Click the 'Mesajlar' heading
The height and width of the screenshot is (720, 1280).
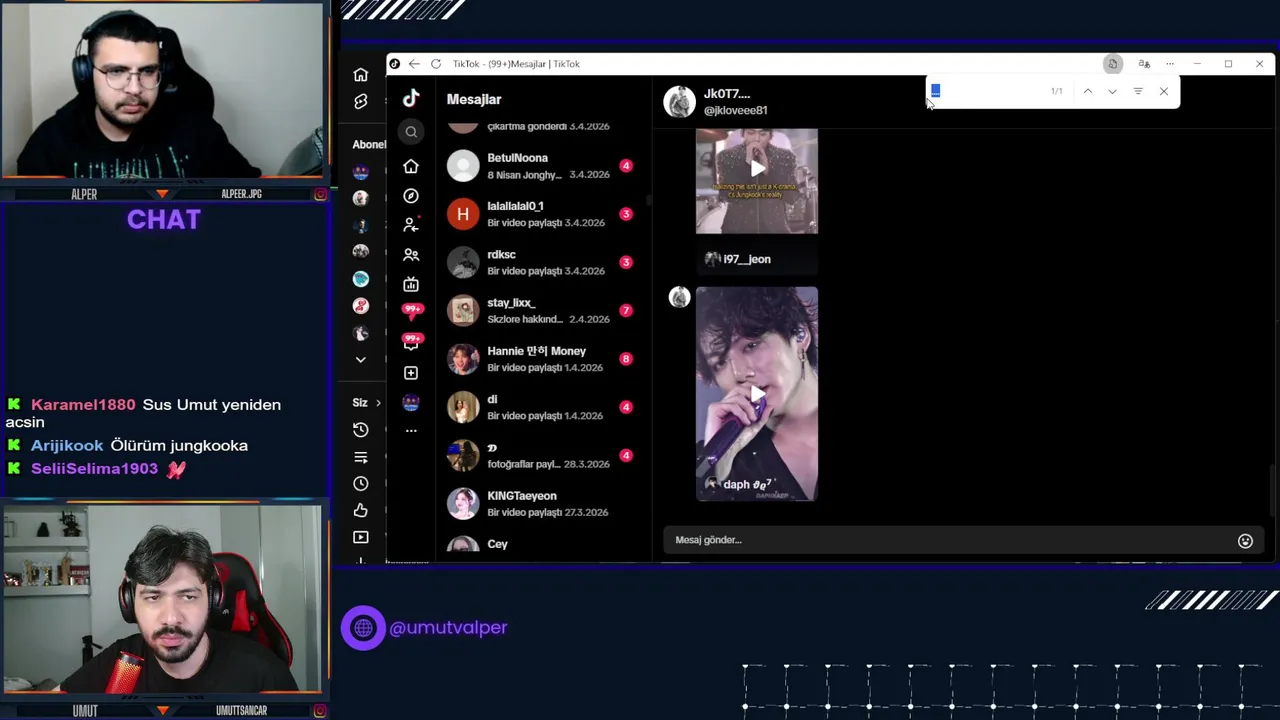474,99
